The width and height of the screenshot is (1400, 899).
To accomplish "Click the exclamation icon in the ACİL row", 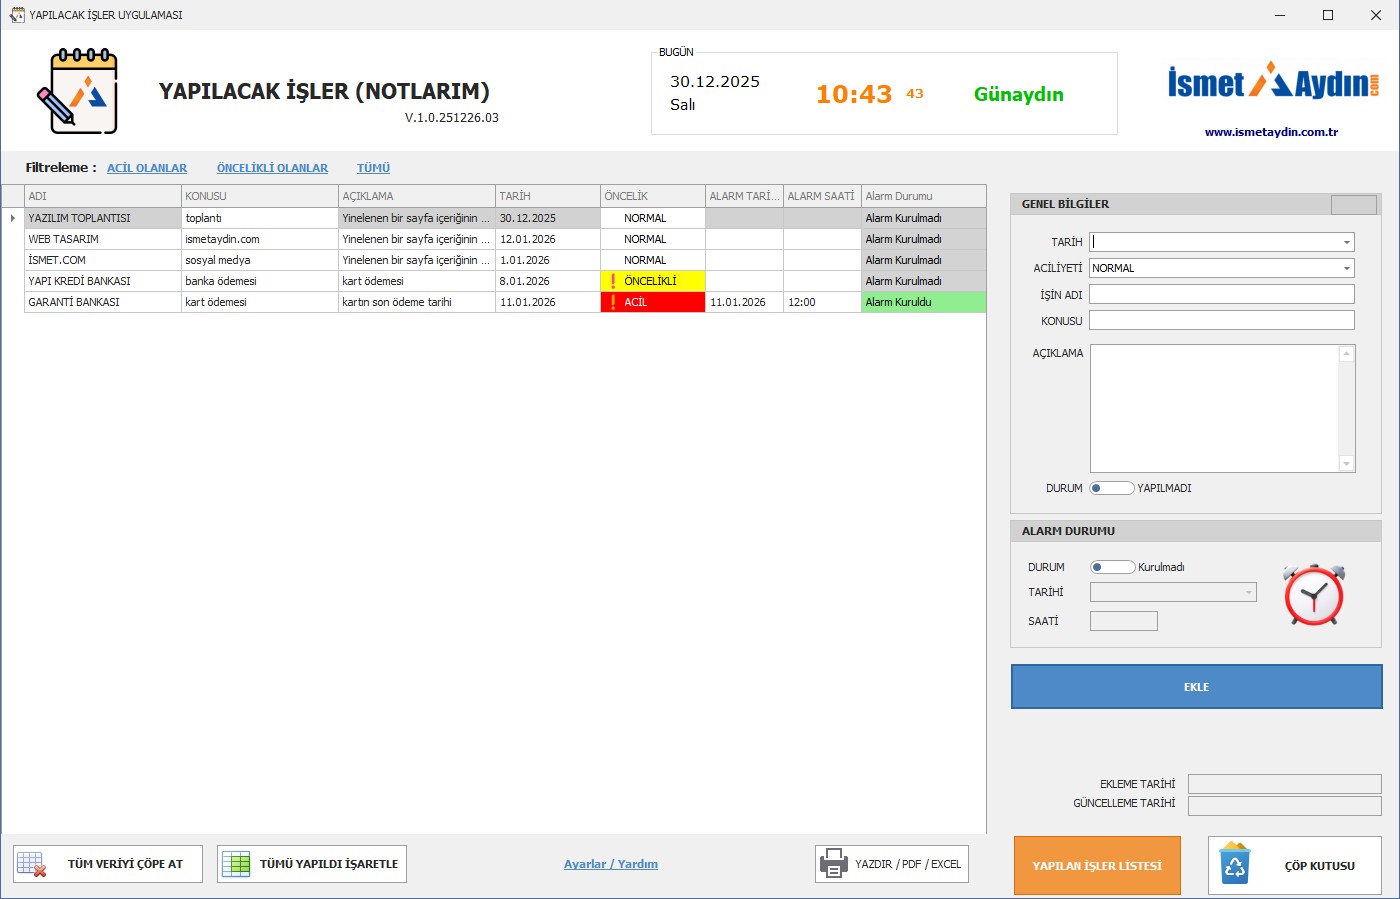I will pos(613,302).
